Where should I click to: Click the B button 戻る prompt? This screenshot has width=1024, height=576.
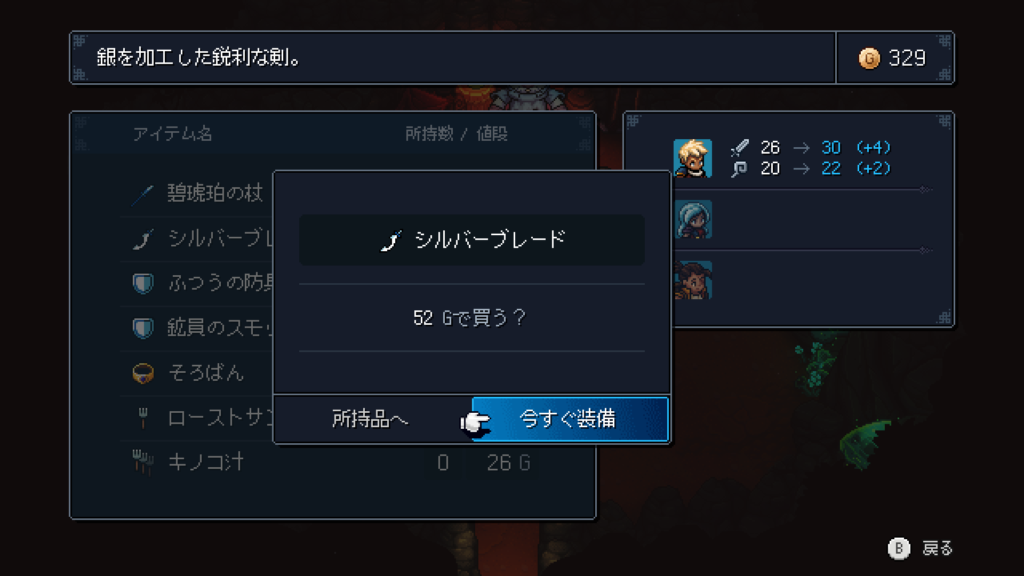pyautogui.click(x=921, y=549)
